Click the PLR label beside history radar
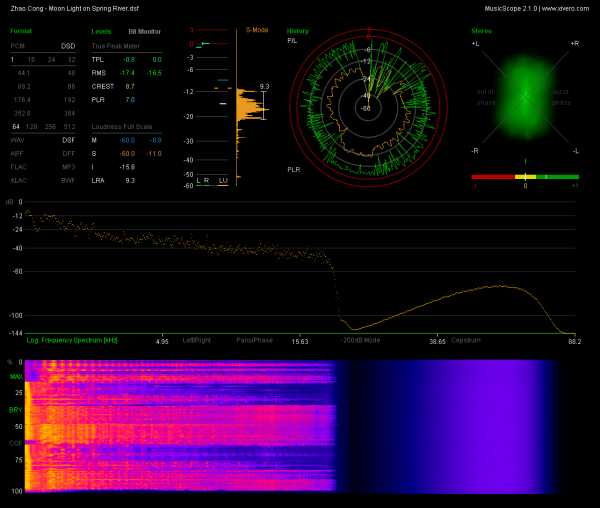The width and height of the screenshot is (600, 508). point(293,170)
